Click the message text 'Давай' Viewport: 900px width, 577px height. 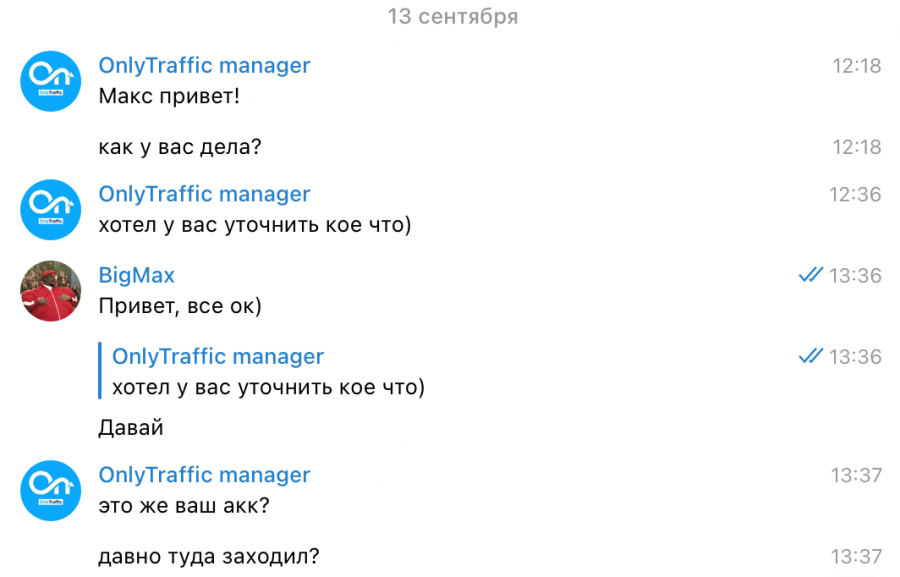point(131,428)
